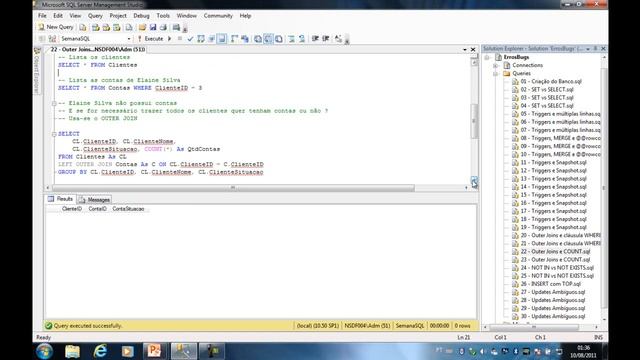Click the Database Engine Query icon beside New Query

[x=83, y=27]
